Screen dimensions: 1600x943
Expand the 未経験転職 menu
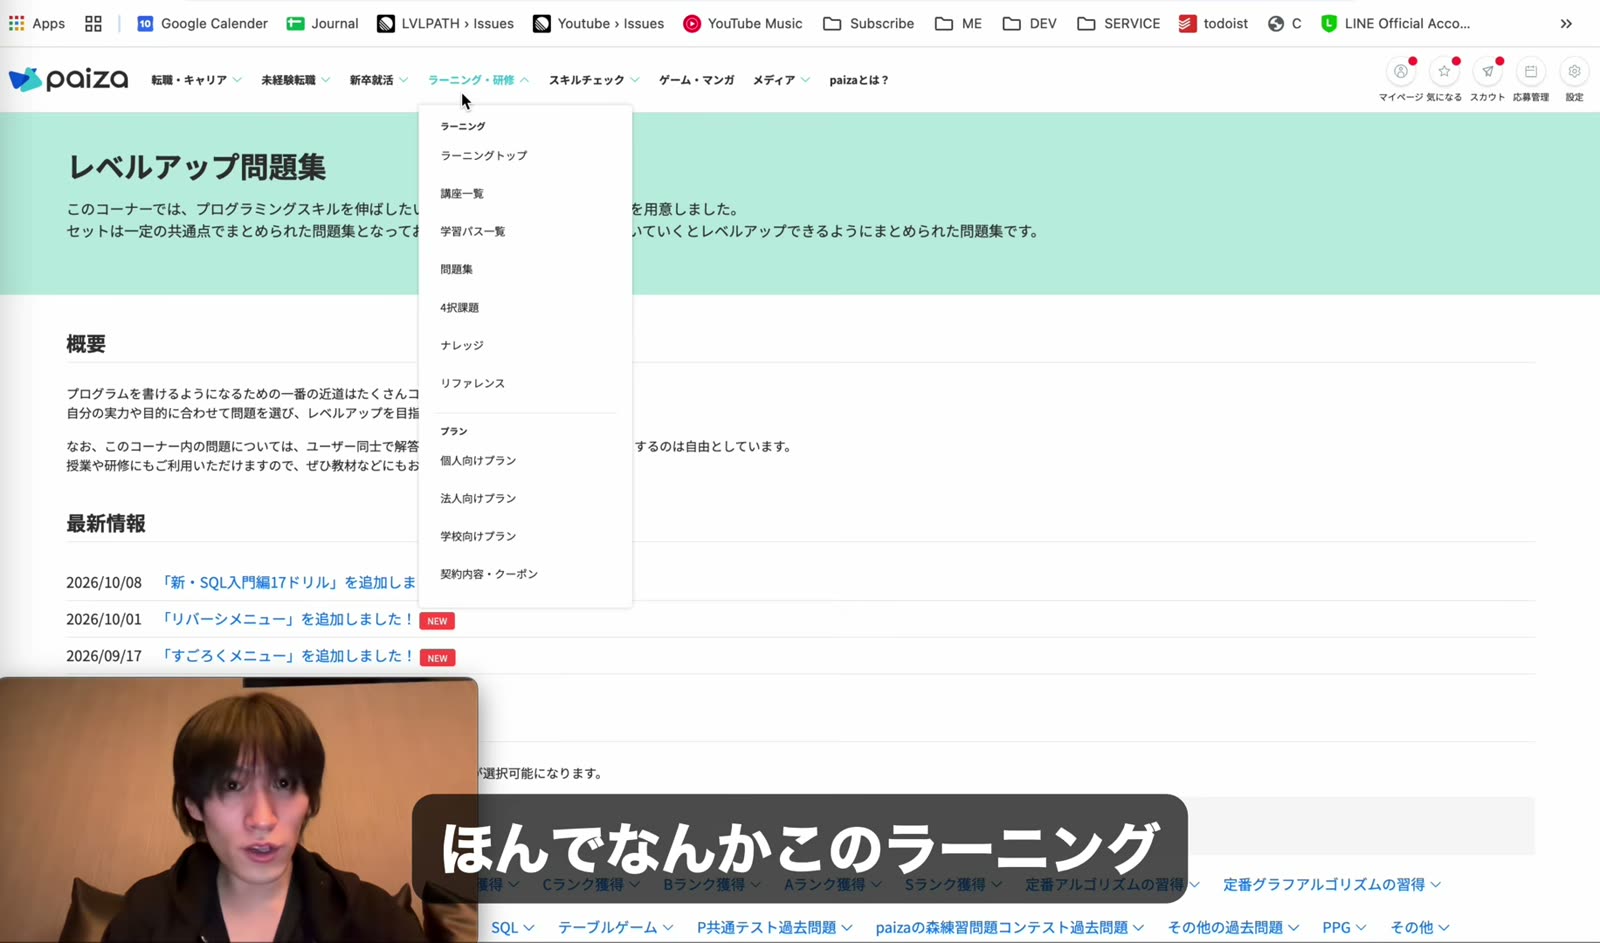point(295,80)
